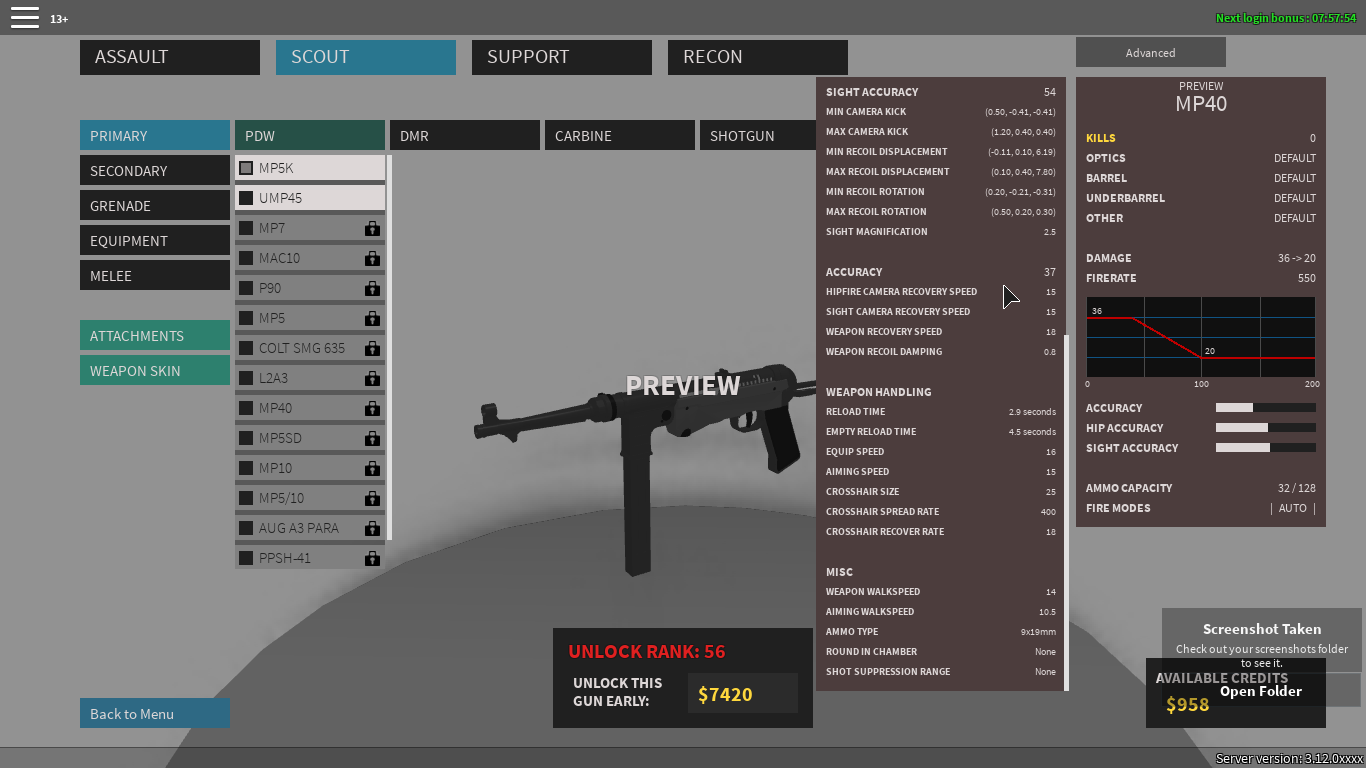Choose the PDW weapon category
Screen dimensions: 1366x768
310,135
